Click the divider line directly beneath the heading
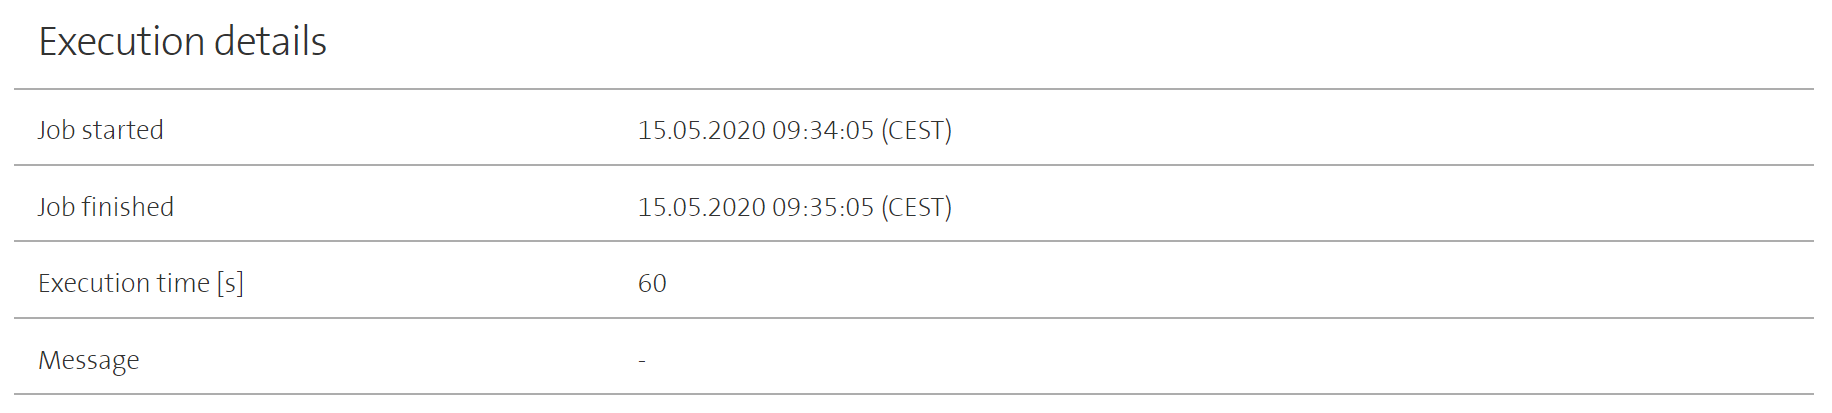The image size is (1832, 413). coord(914,89)
